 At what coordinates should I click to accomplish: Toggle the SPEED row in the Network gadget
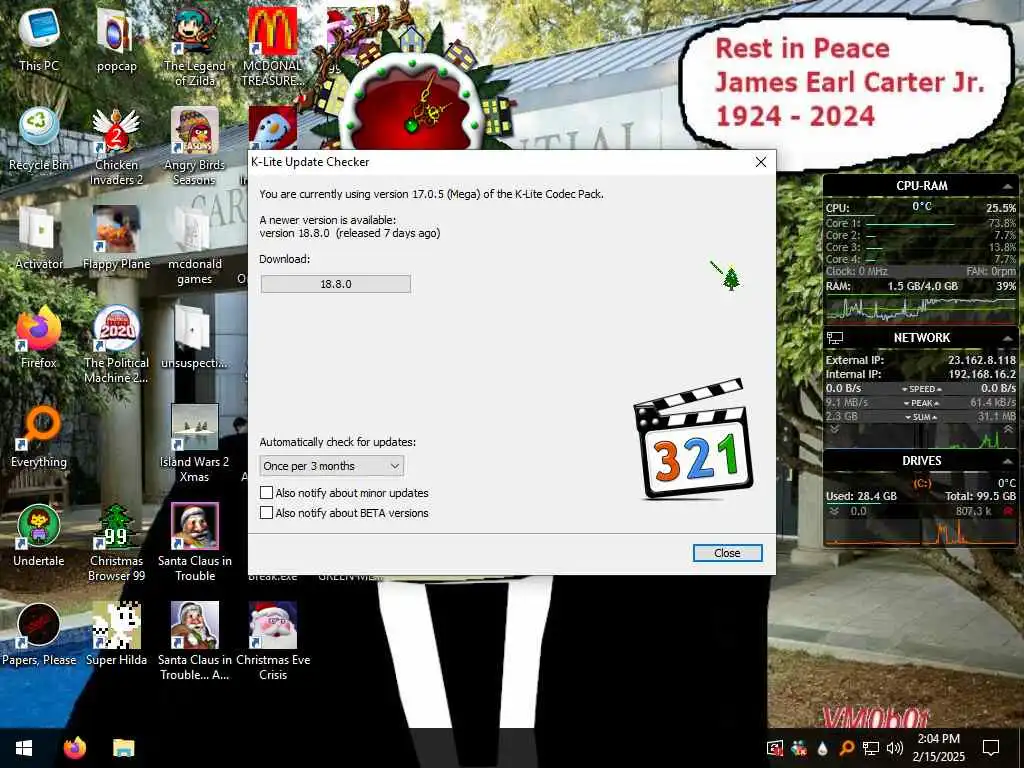click(x=921, y=389)
